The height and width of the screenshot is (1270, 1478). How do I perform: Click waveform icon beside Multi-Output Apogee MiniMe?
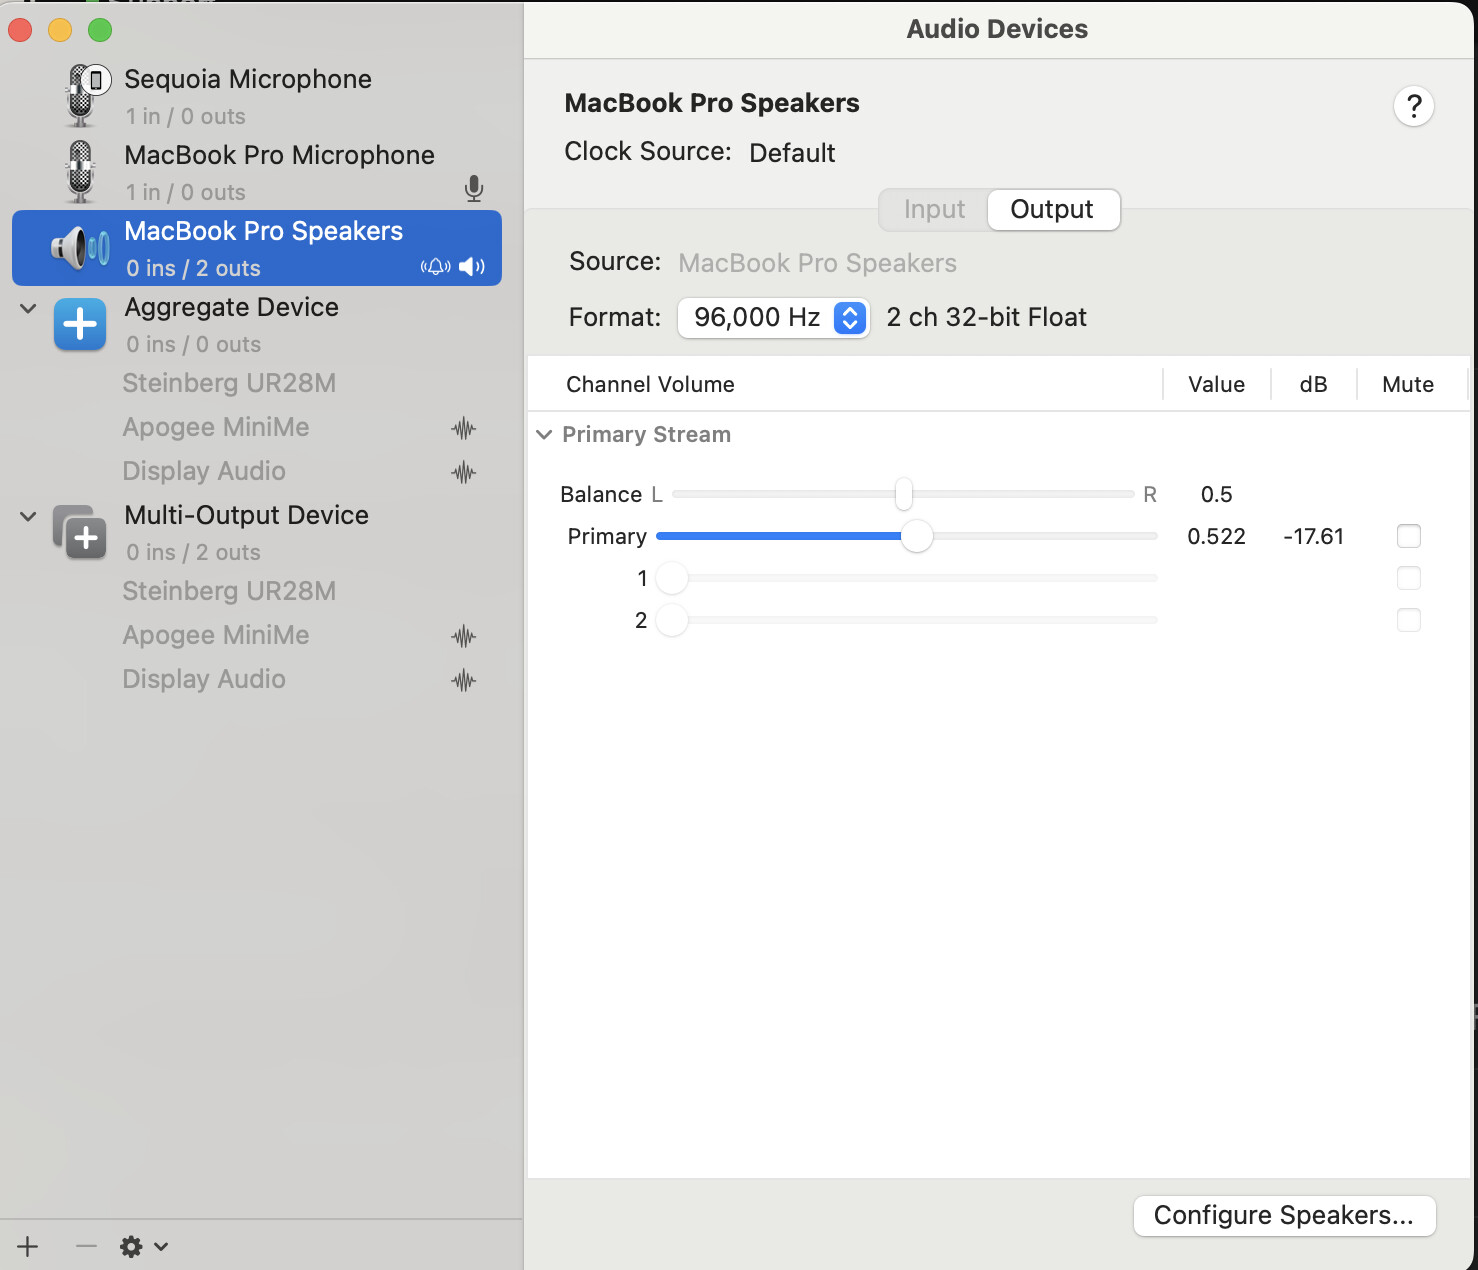tap(463, 636)
